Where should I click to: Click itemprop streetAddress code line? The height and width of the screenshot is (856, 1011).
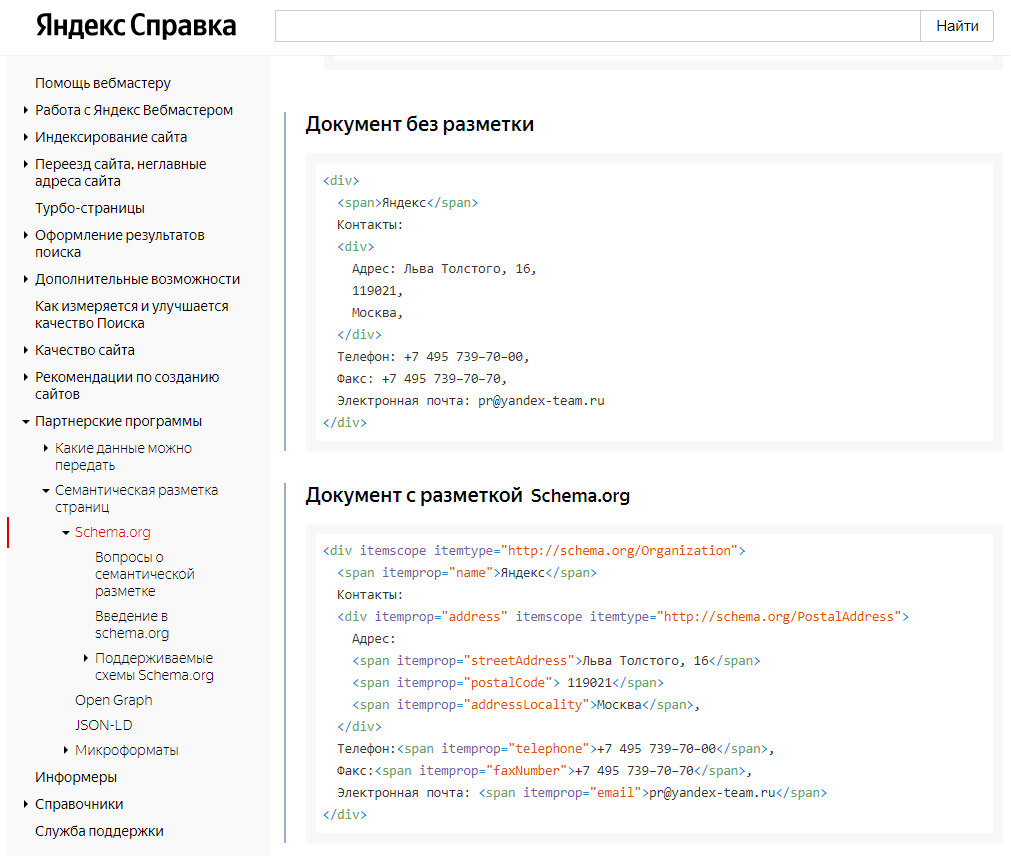pyautogui.click(x=556, y=661)
